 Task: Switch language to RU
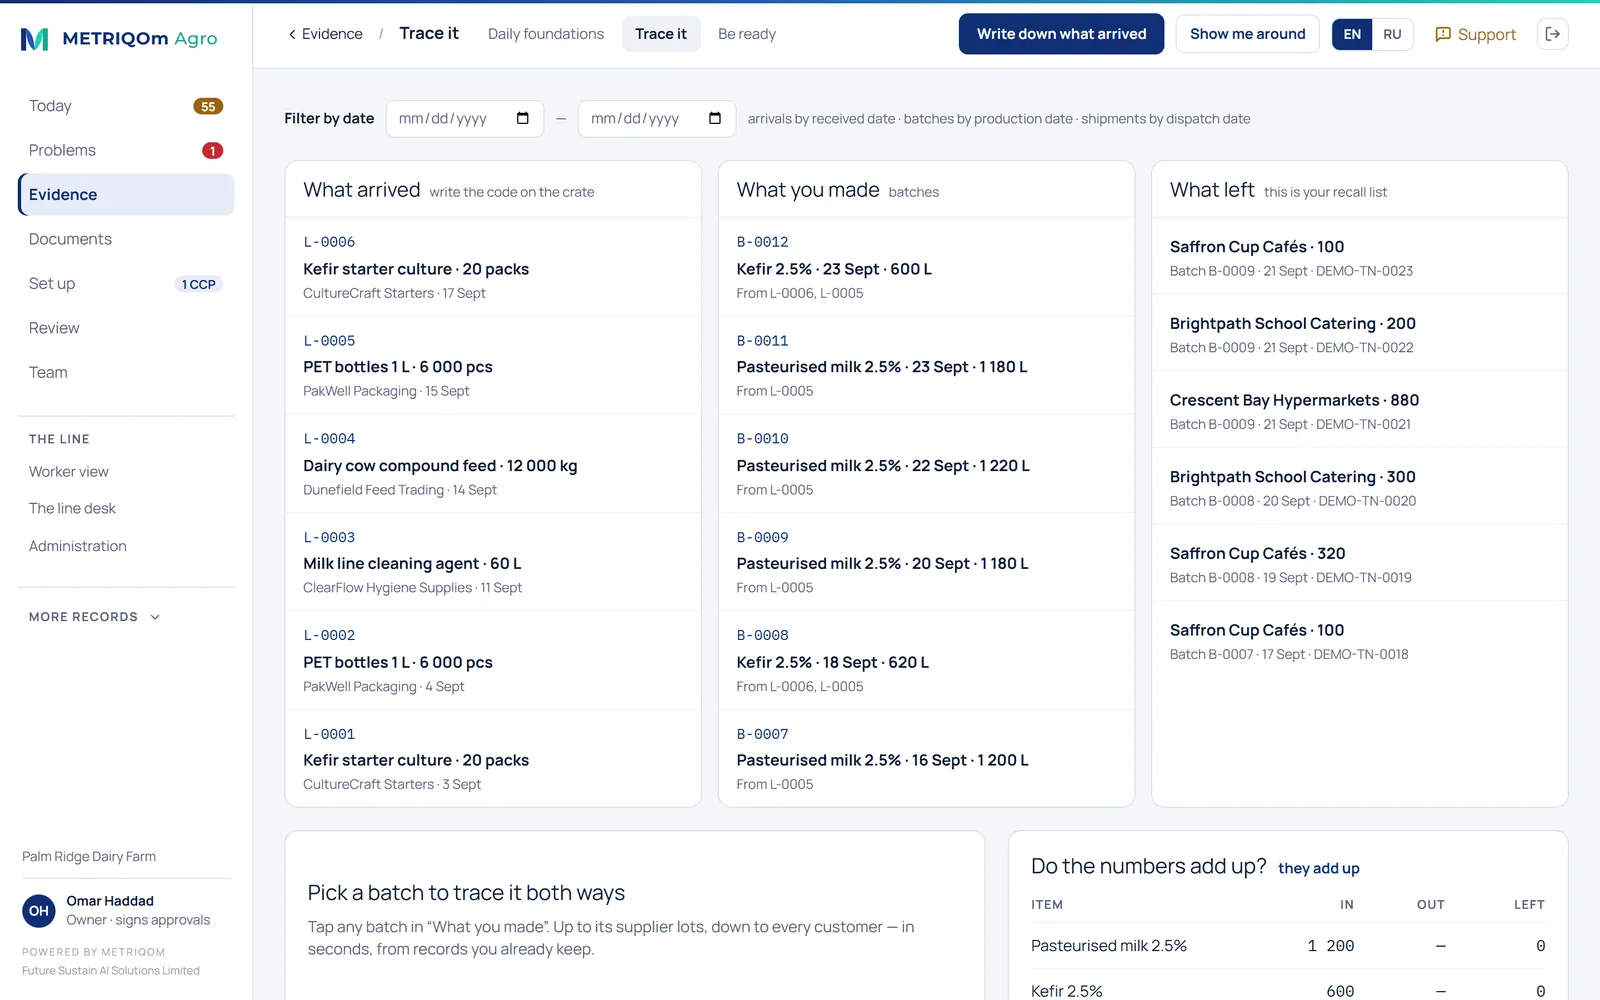(x=1392, y=34)
